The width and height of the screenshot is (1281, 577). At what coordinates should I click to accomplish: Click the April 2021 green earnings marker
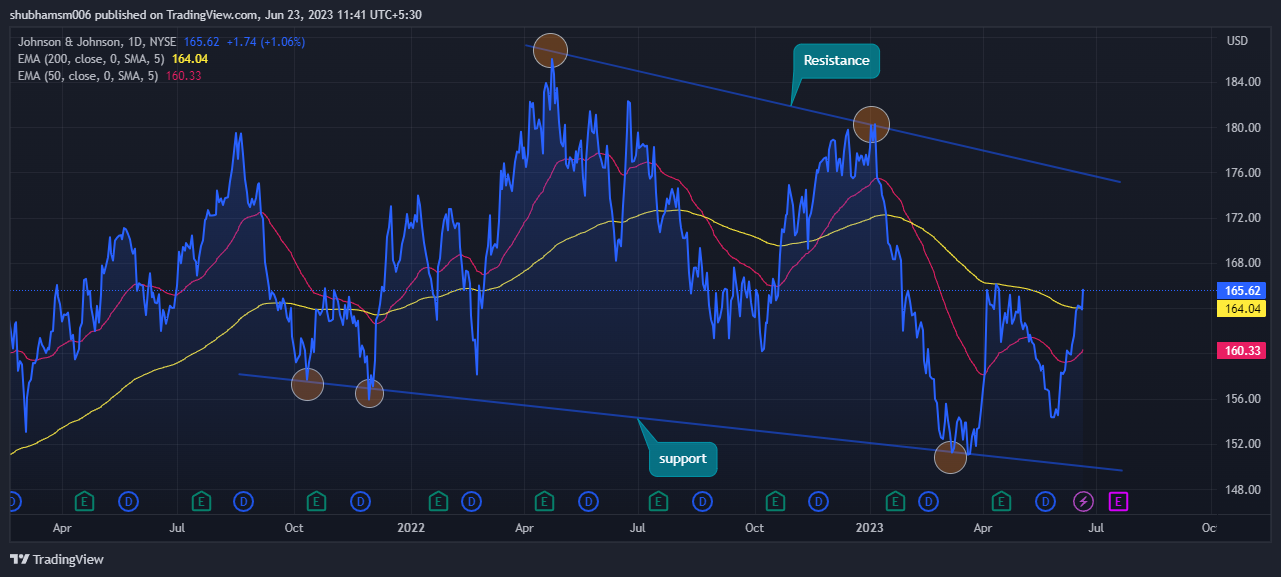coord(86,500)
